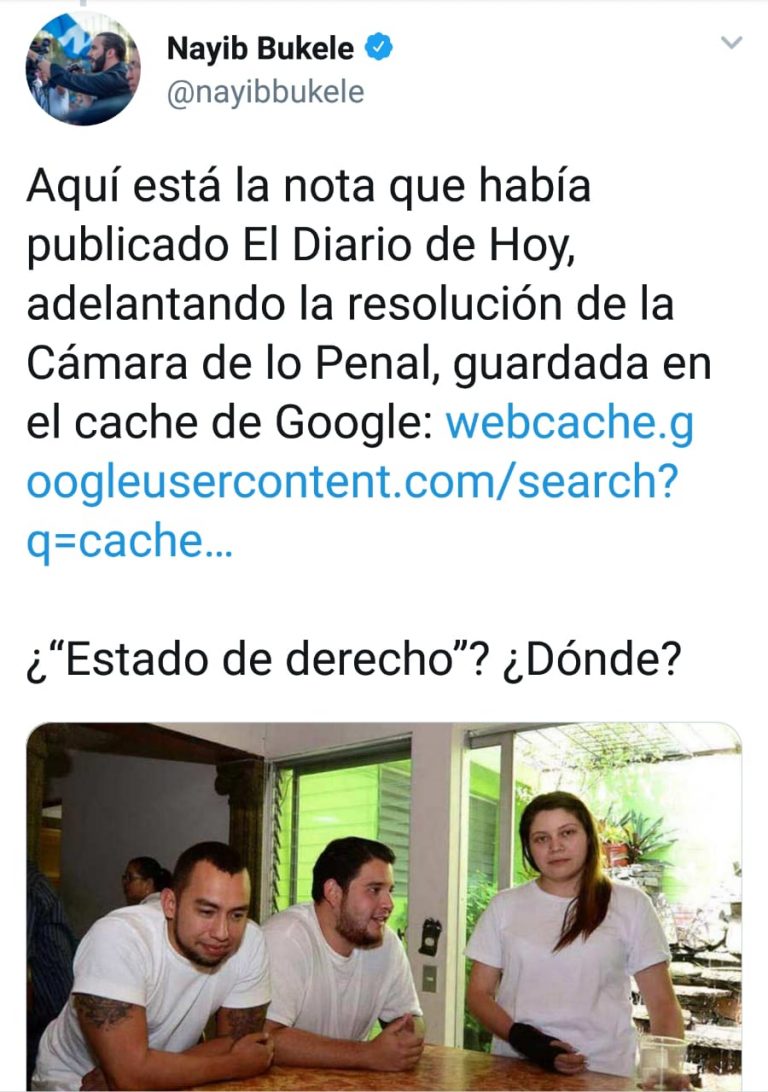This screenshot has height=1092, width=768.
Task: Click the blue verified badge
Action: click(x=379, y=47)
